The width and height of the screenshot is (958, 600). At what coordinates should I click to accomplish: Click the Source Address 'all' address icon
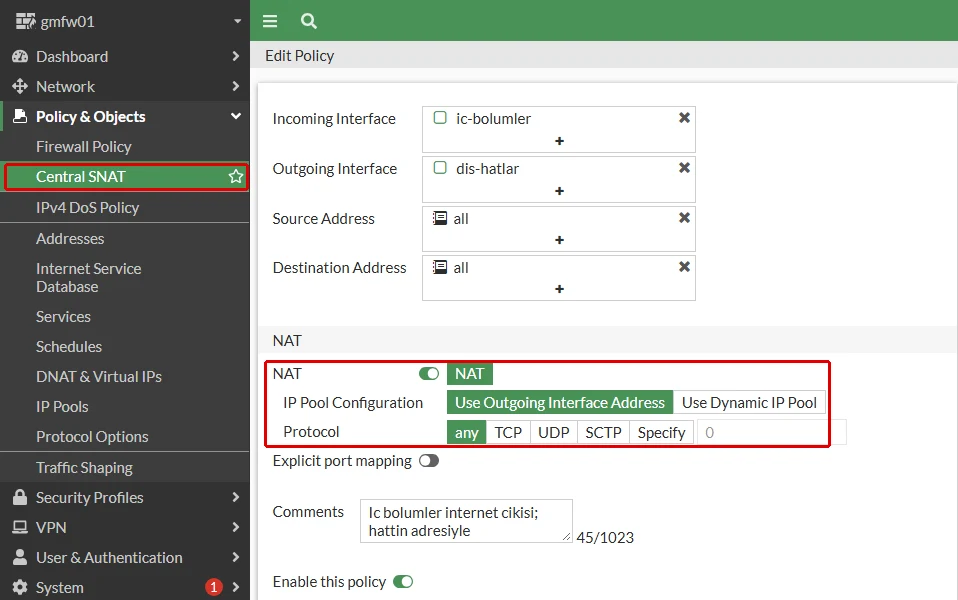(440, 218)
